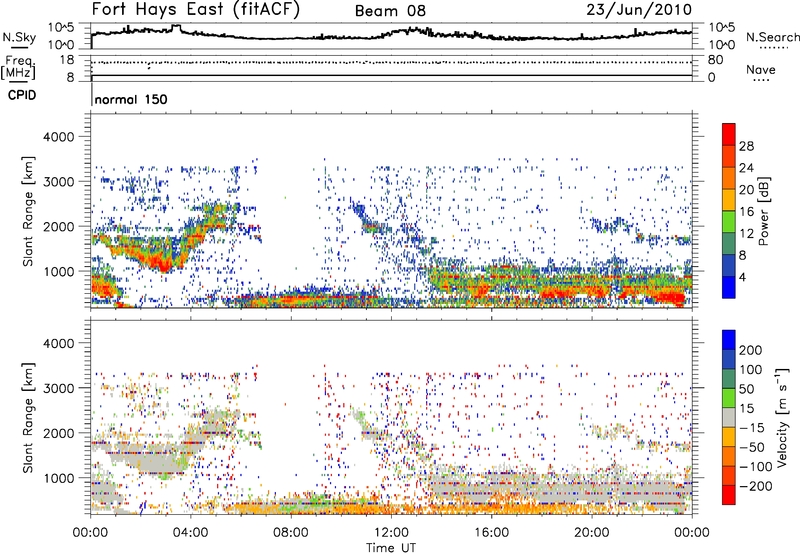Click the strong red echo near 03:00 in power panel
Screen dimensions: 800x554
pyautogui.click(x=164, y=265)
